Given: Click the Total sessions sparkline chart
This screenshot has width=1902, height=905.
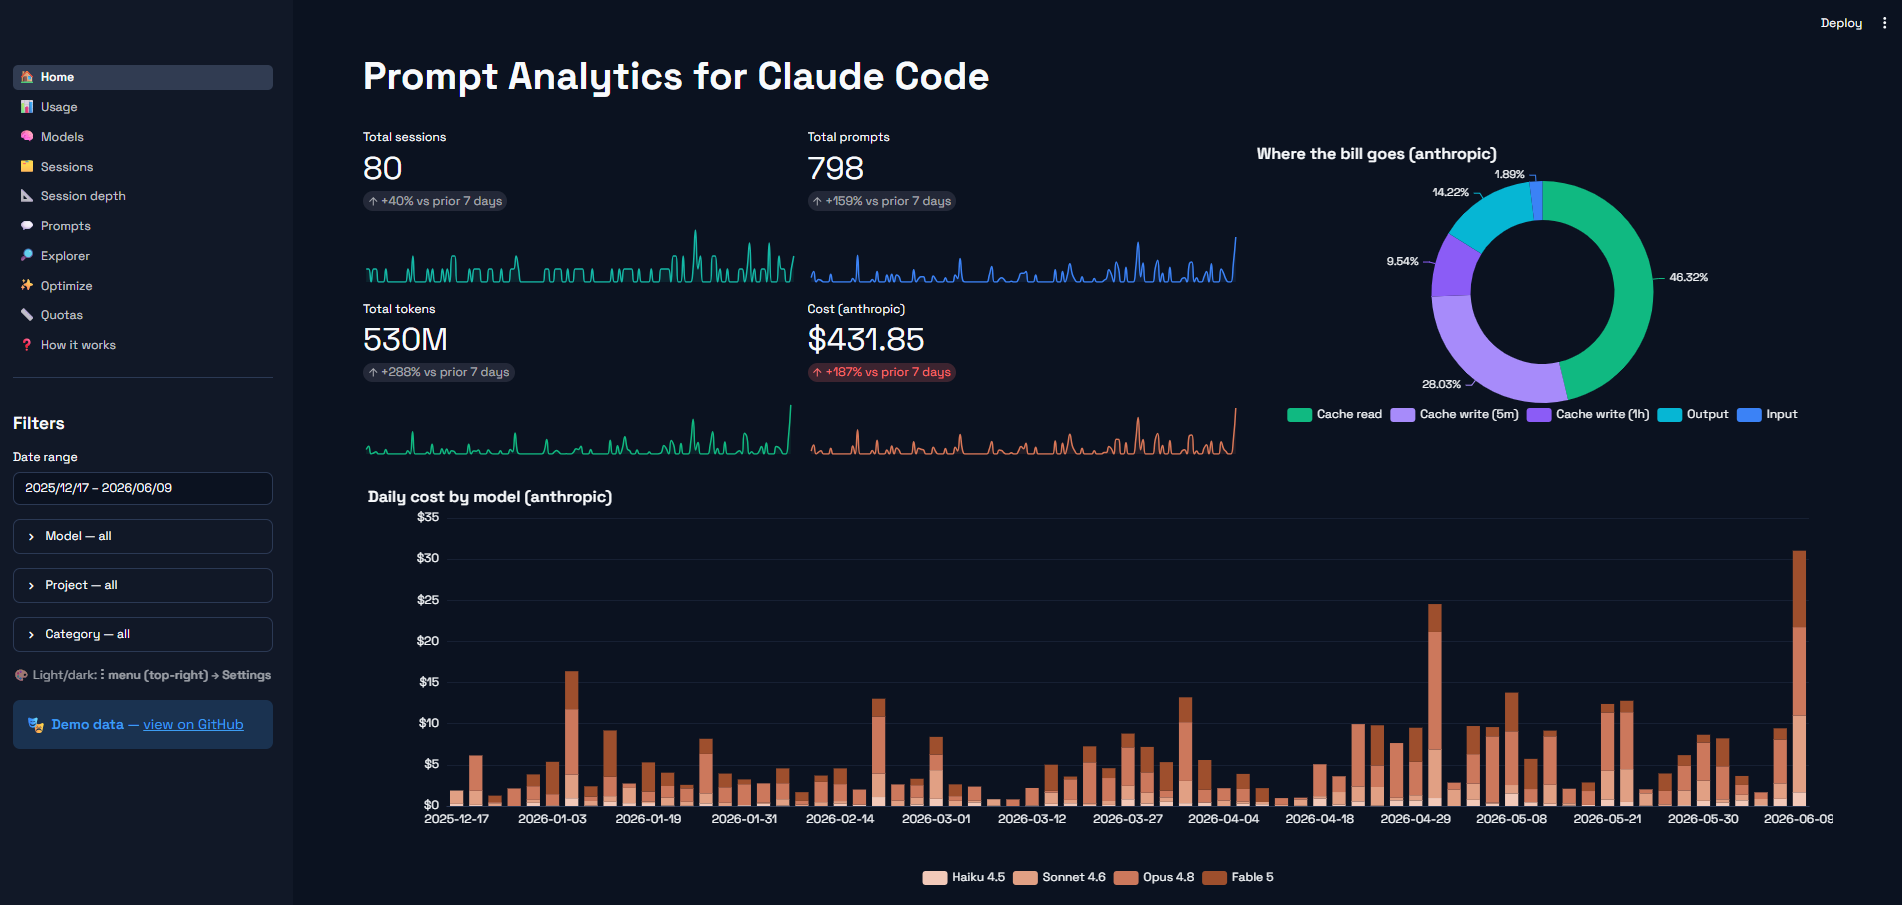Looking at the screenshot, I should pos(580,258).
